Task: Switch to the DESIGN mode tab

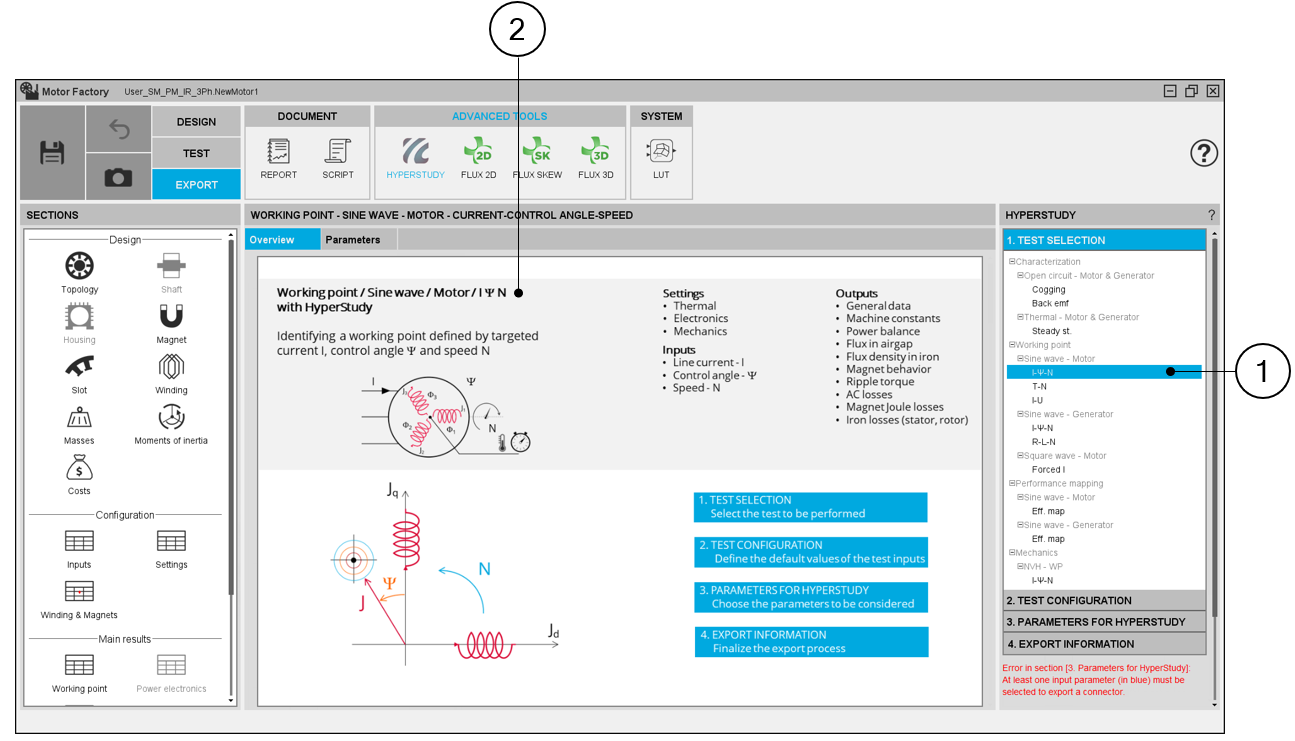Action: tap(196, 122)
